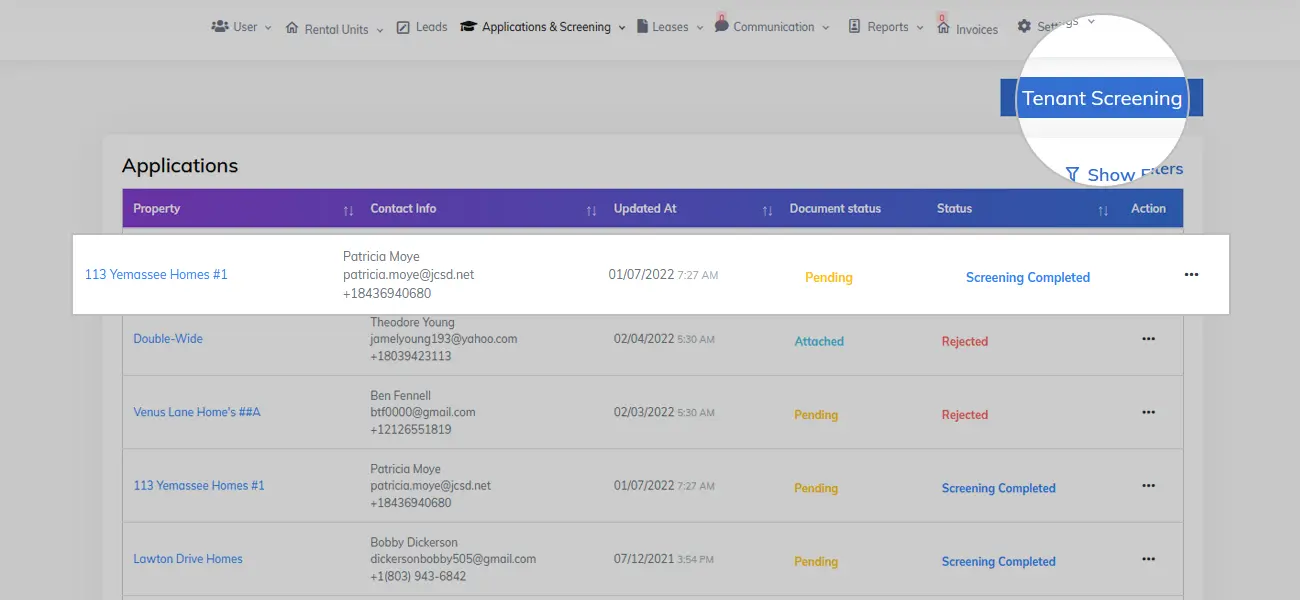Open the 113 Yemassee Homes #1 property link
This screenshot has height=600, width=1300.
click(156, 274)
